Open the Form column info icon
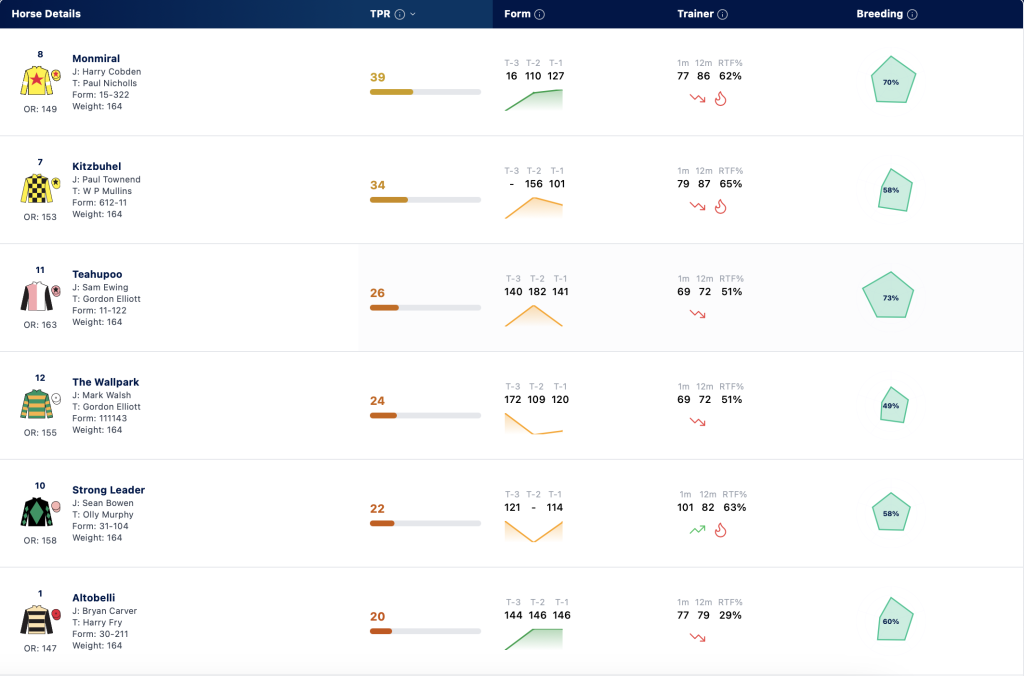The image size is (1024, 676). click(x=539, y=14)
